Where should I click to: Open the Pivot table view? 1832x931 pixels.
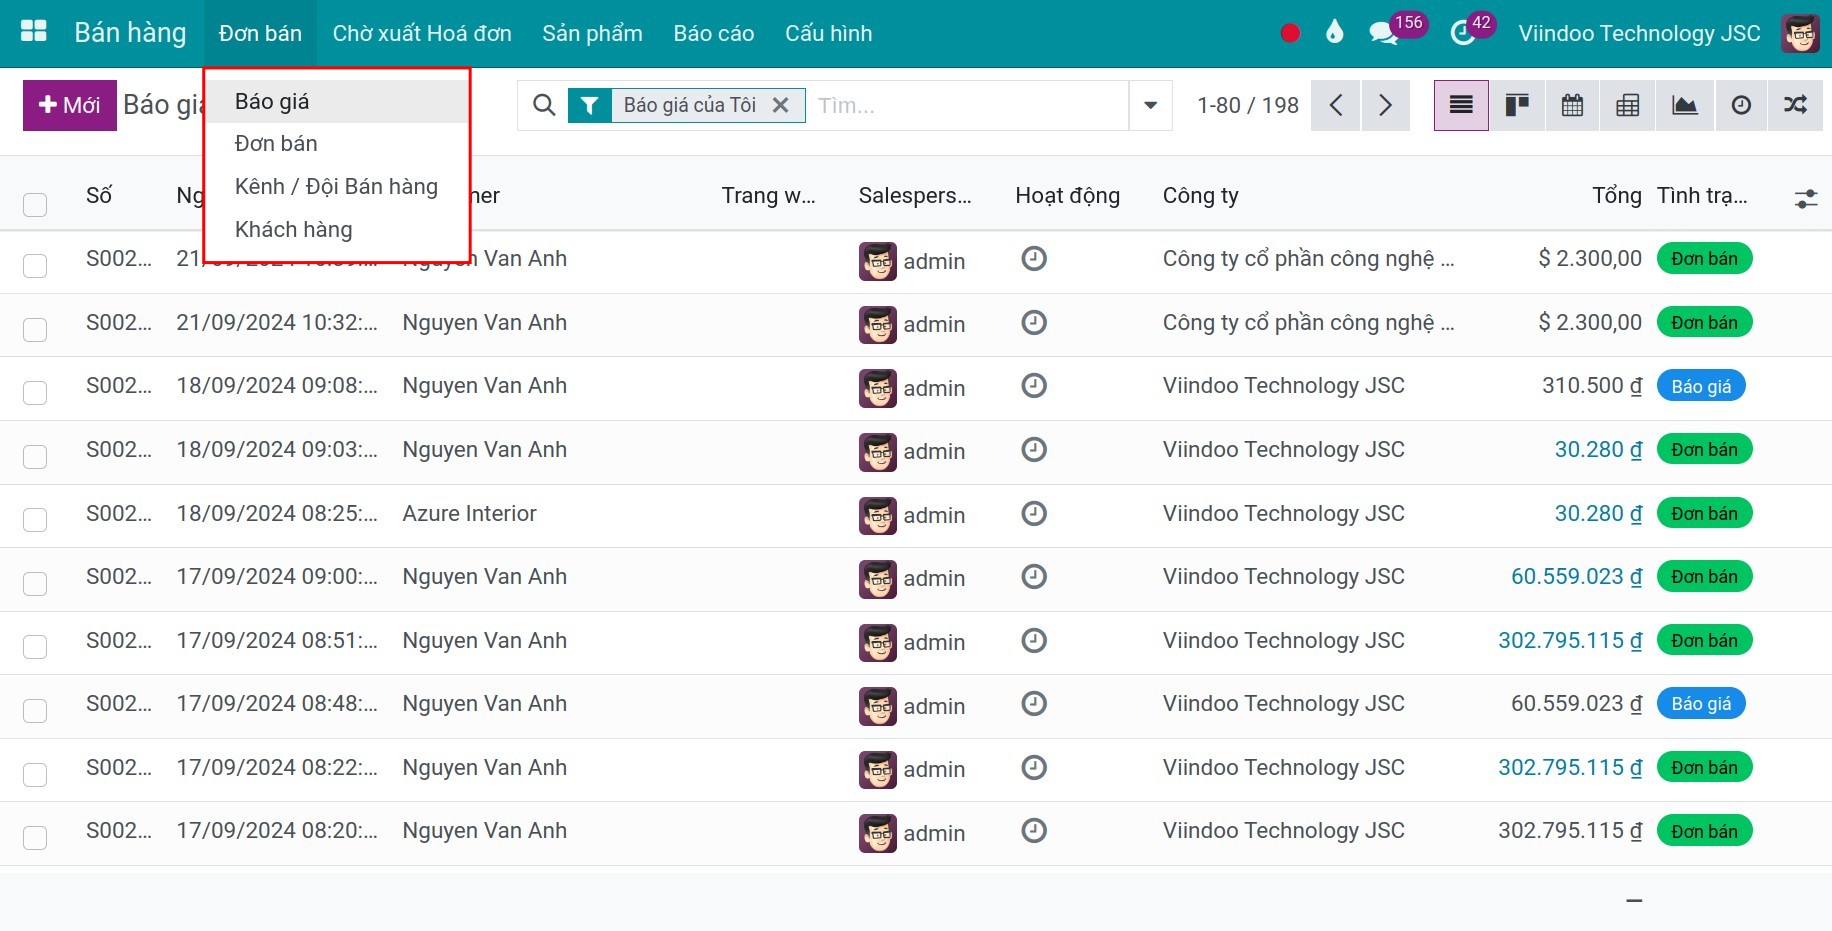point(1627,105)
